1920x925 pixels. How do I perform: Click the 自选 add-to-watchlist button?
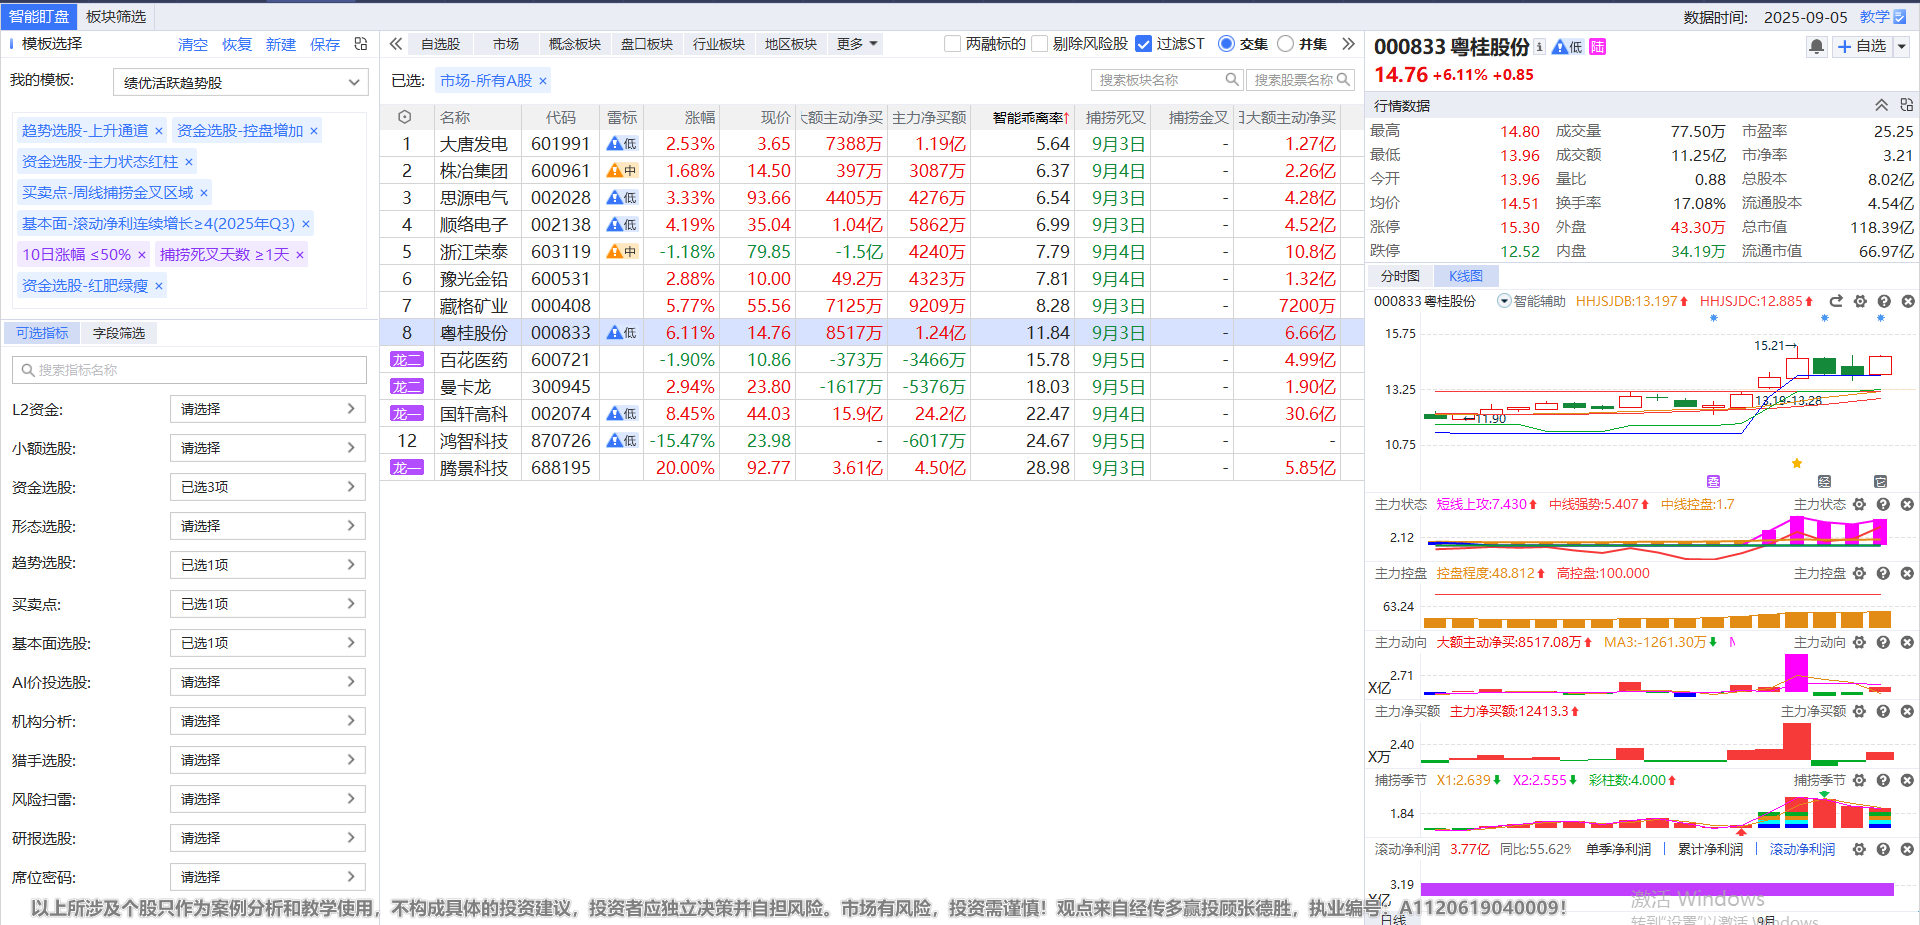pos(1862,47)
